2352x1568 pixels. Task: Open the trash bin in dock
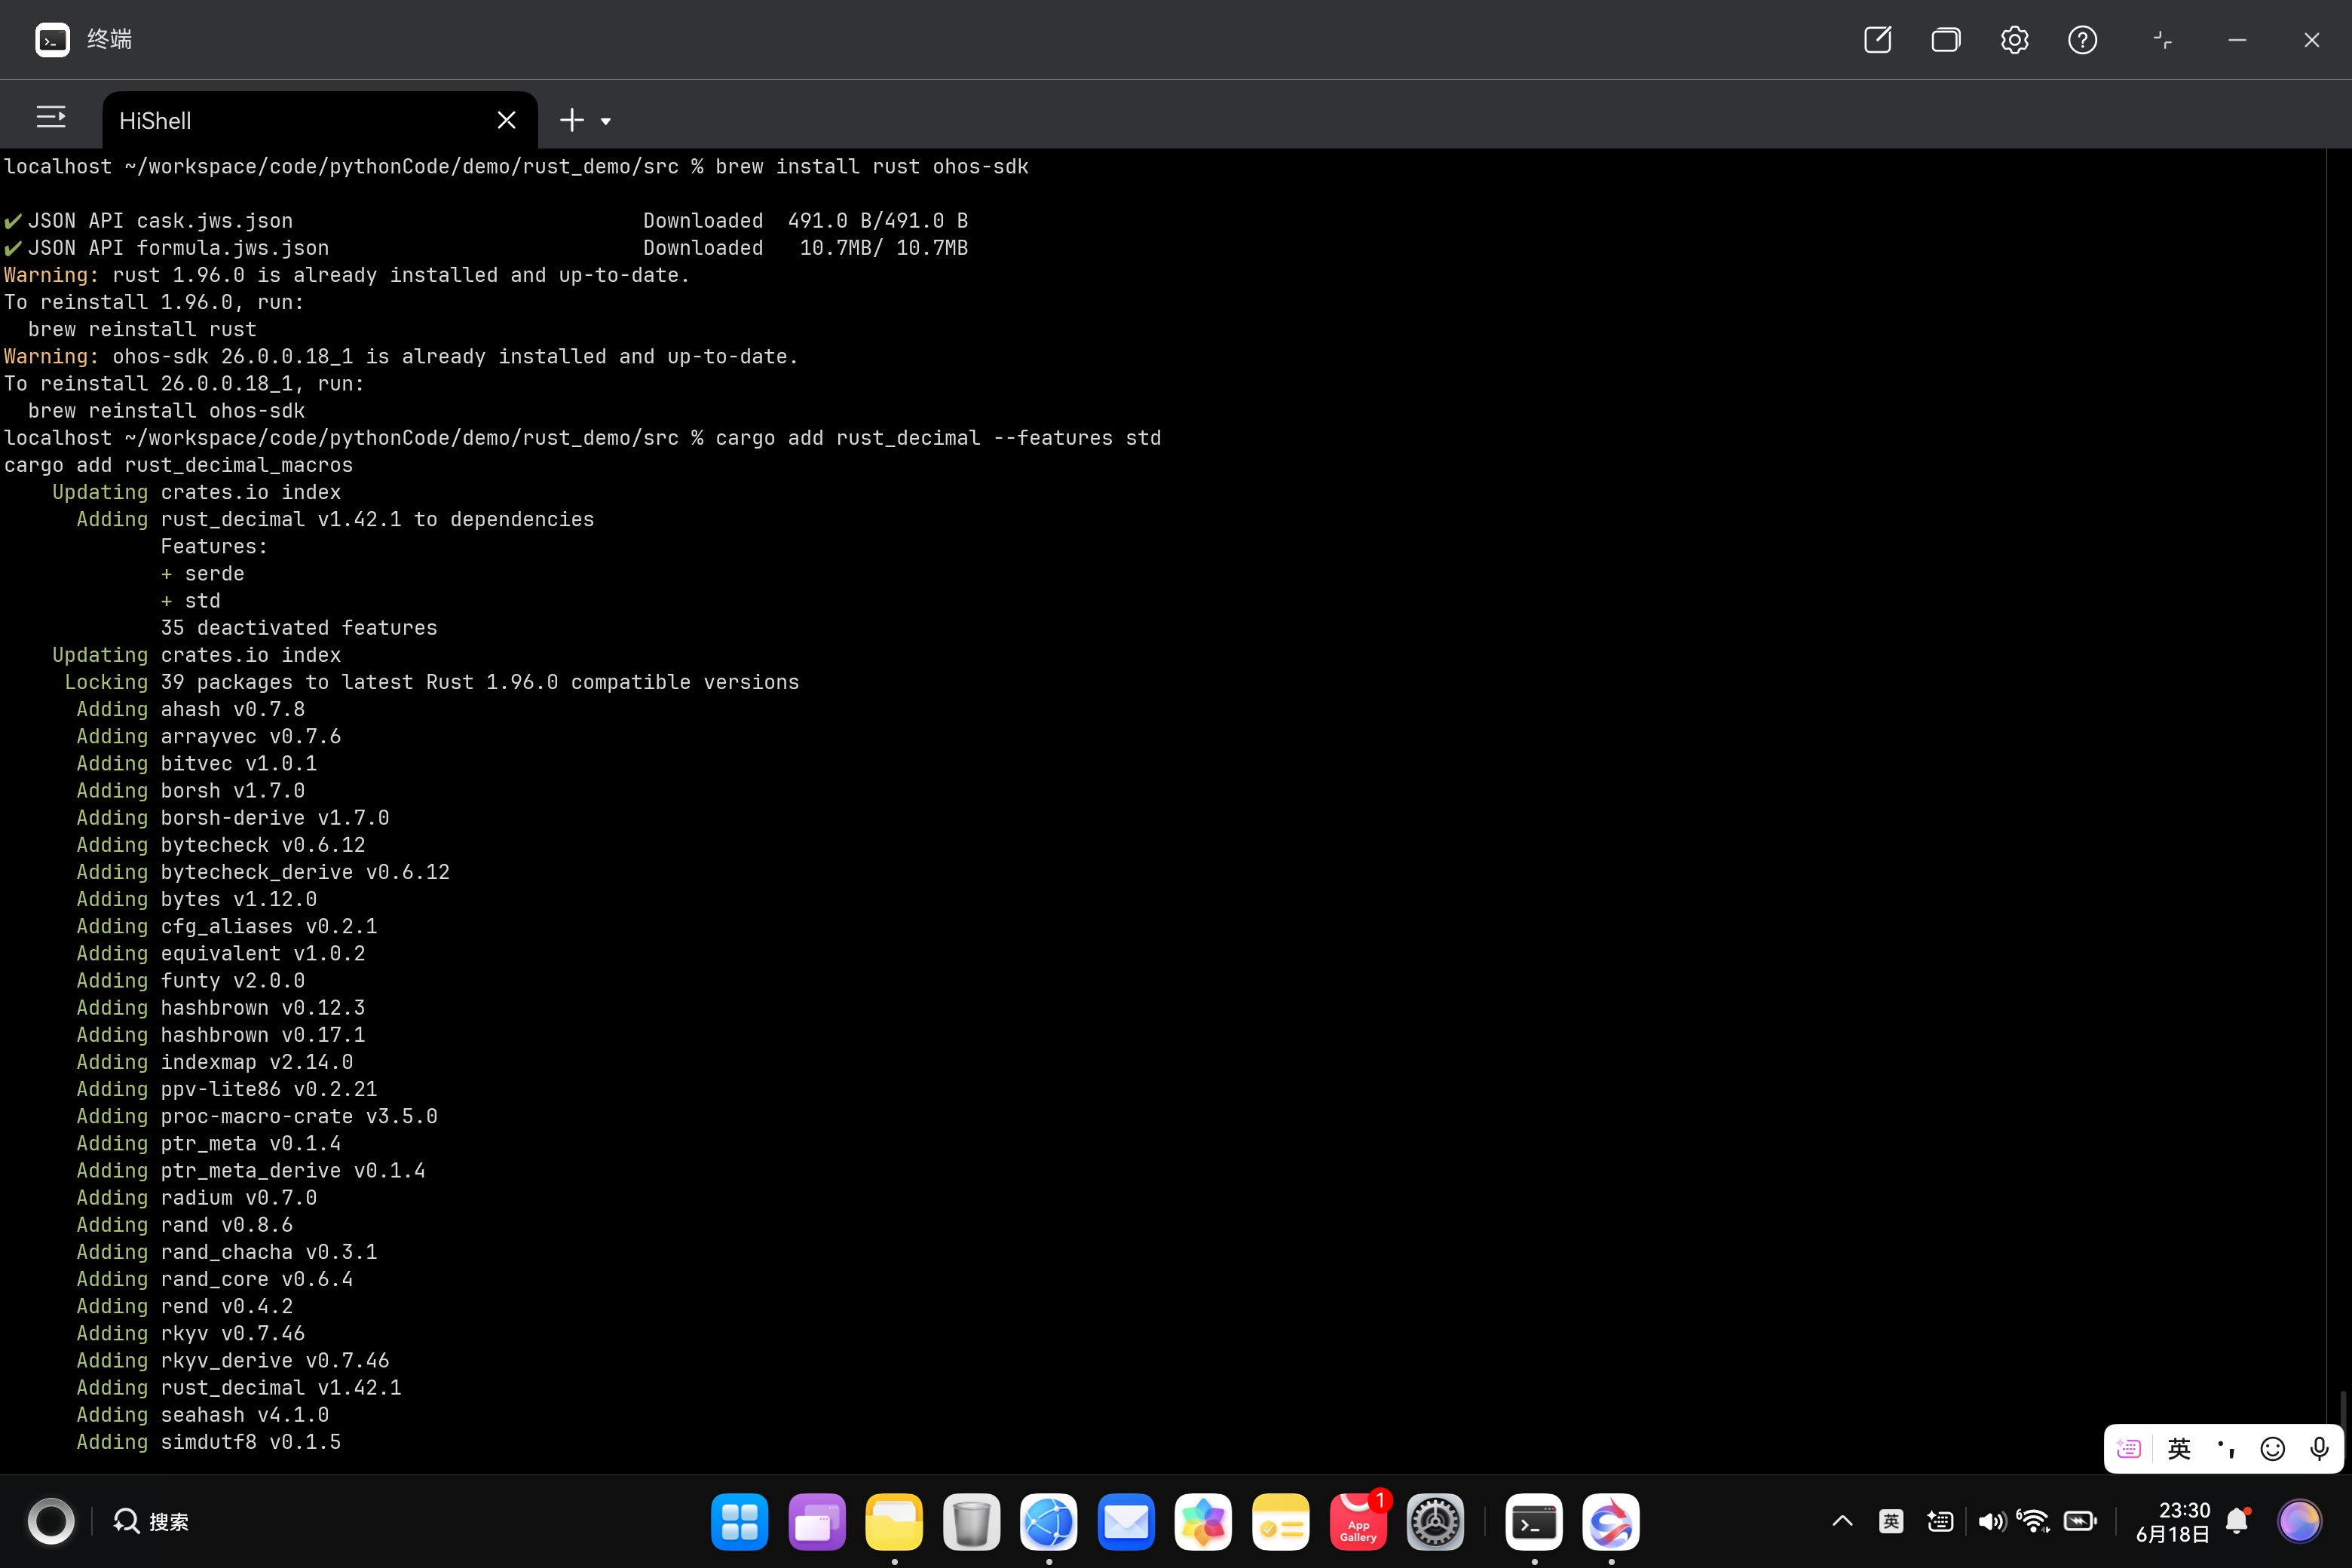pyautogui.click(x=971, y=1522)
